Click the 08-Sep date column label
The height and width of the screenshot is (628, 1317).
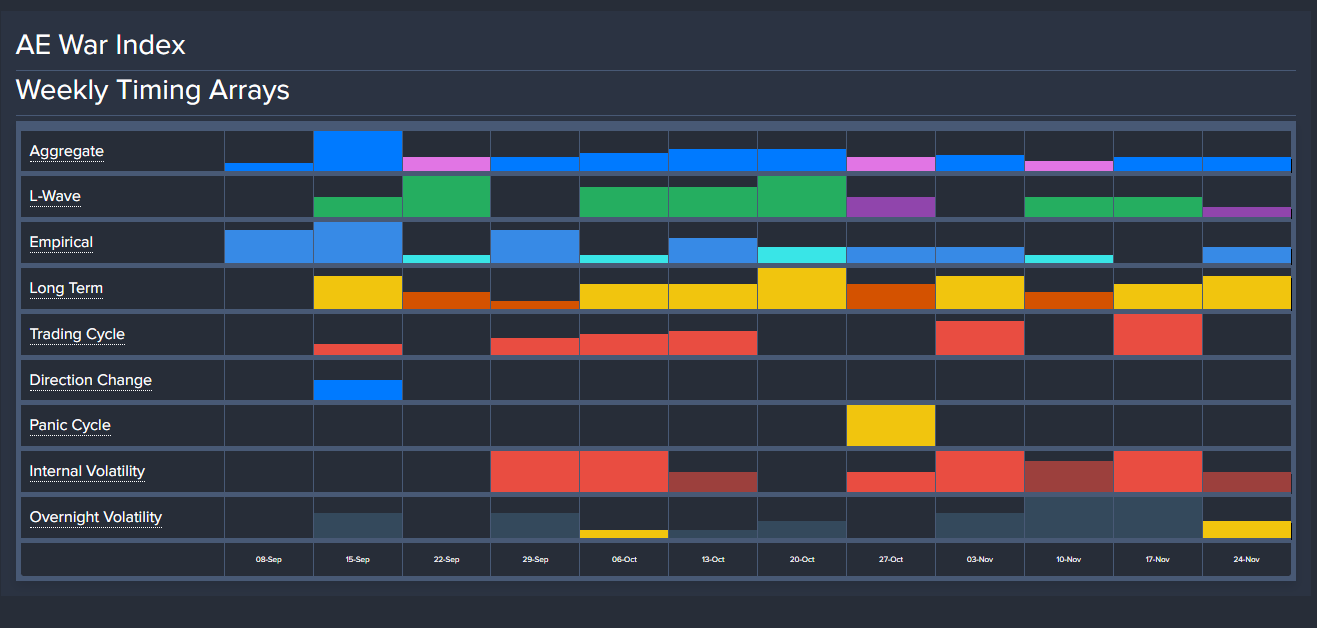pos(268,560)
